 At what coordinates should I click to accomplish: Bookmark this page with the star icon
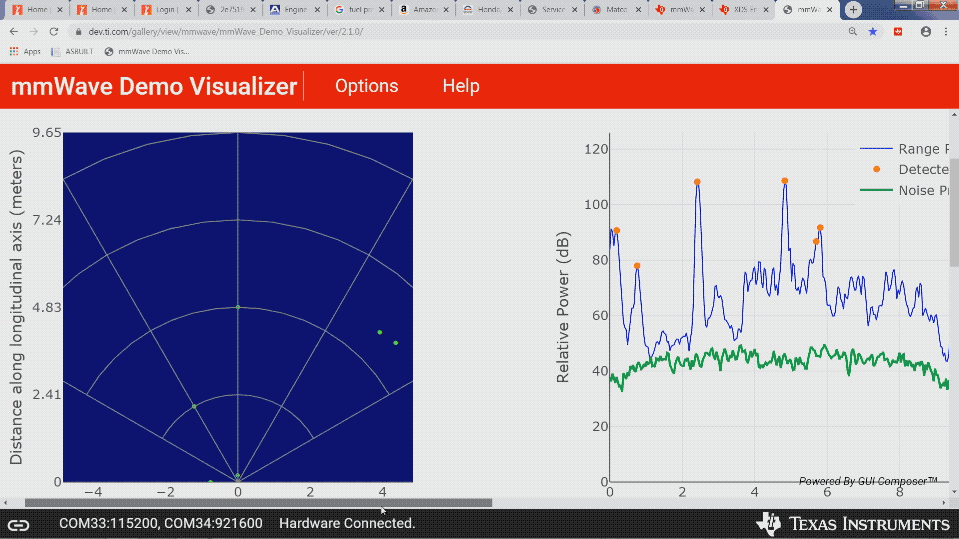tap(873, 31)
